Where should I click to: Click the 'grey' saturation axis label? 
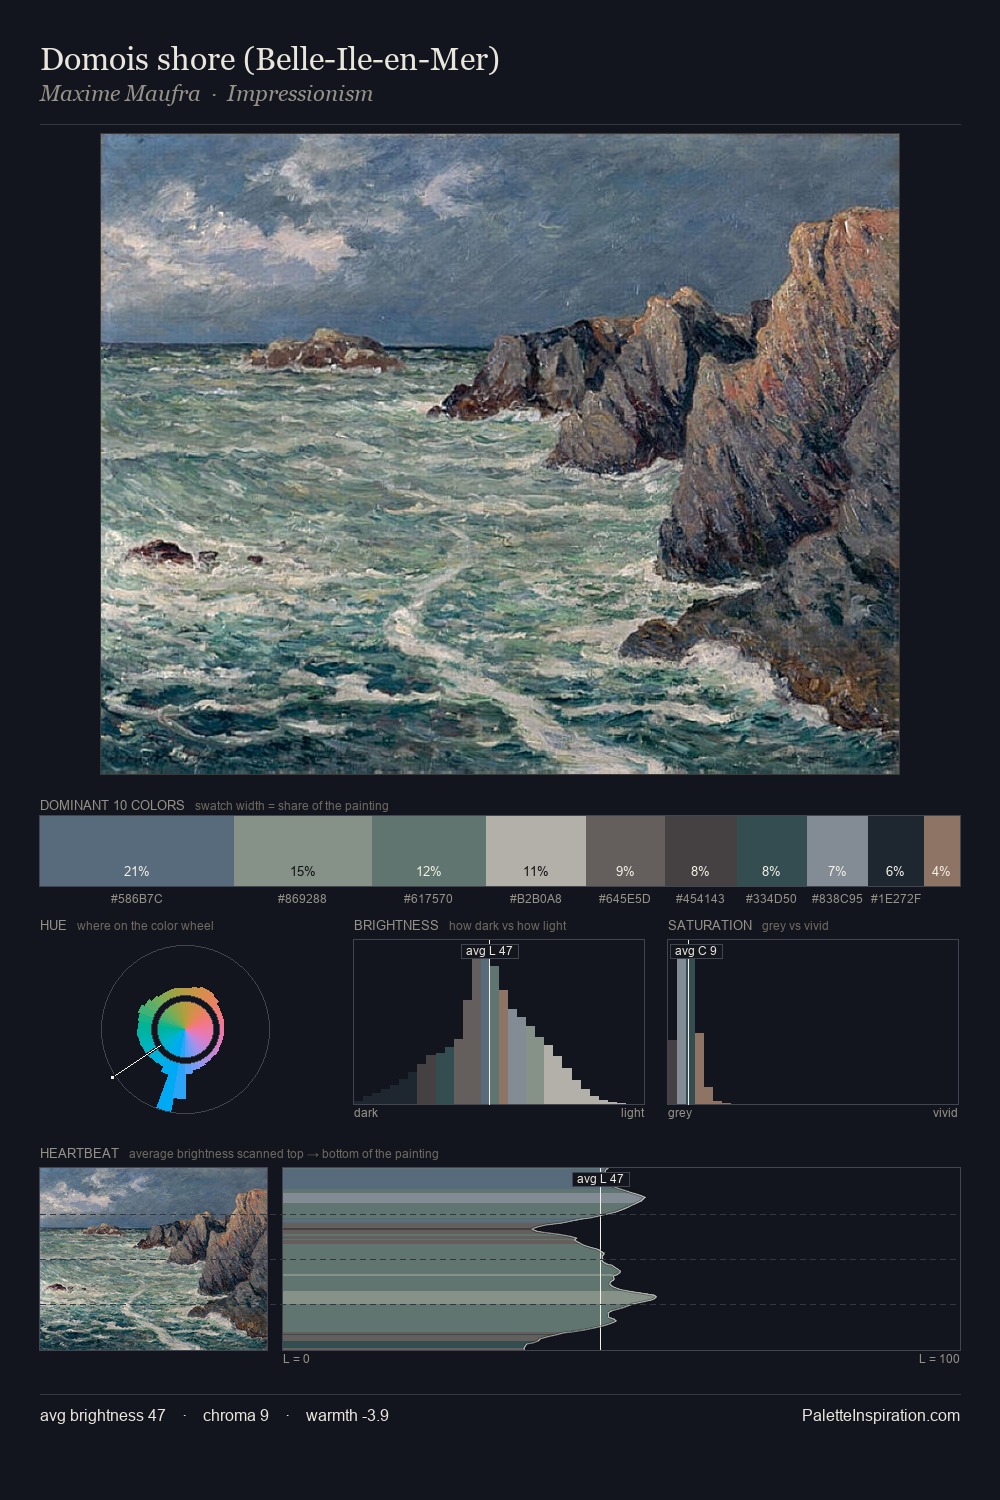pyautogui.click(x=680, y=1113)
